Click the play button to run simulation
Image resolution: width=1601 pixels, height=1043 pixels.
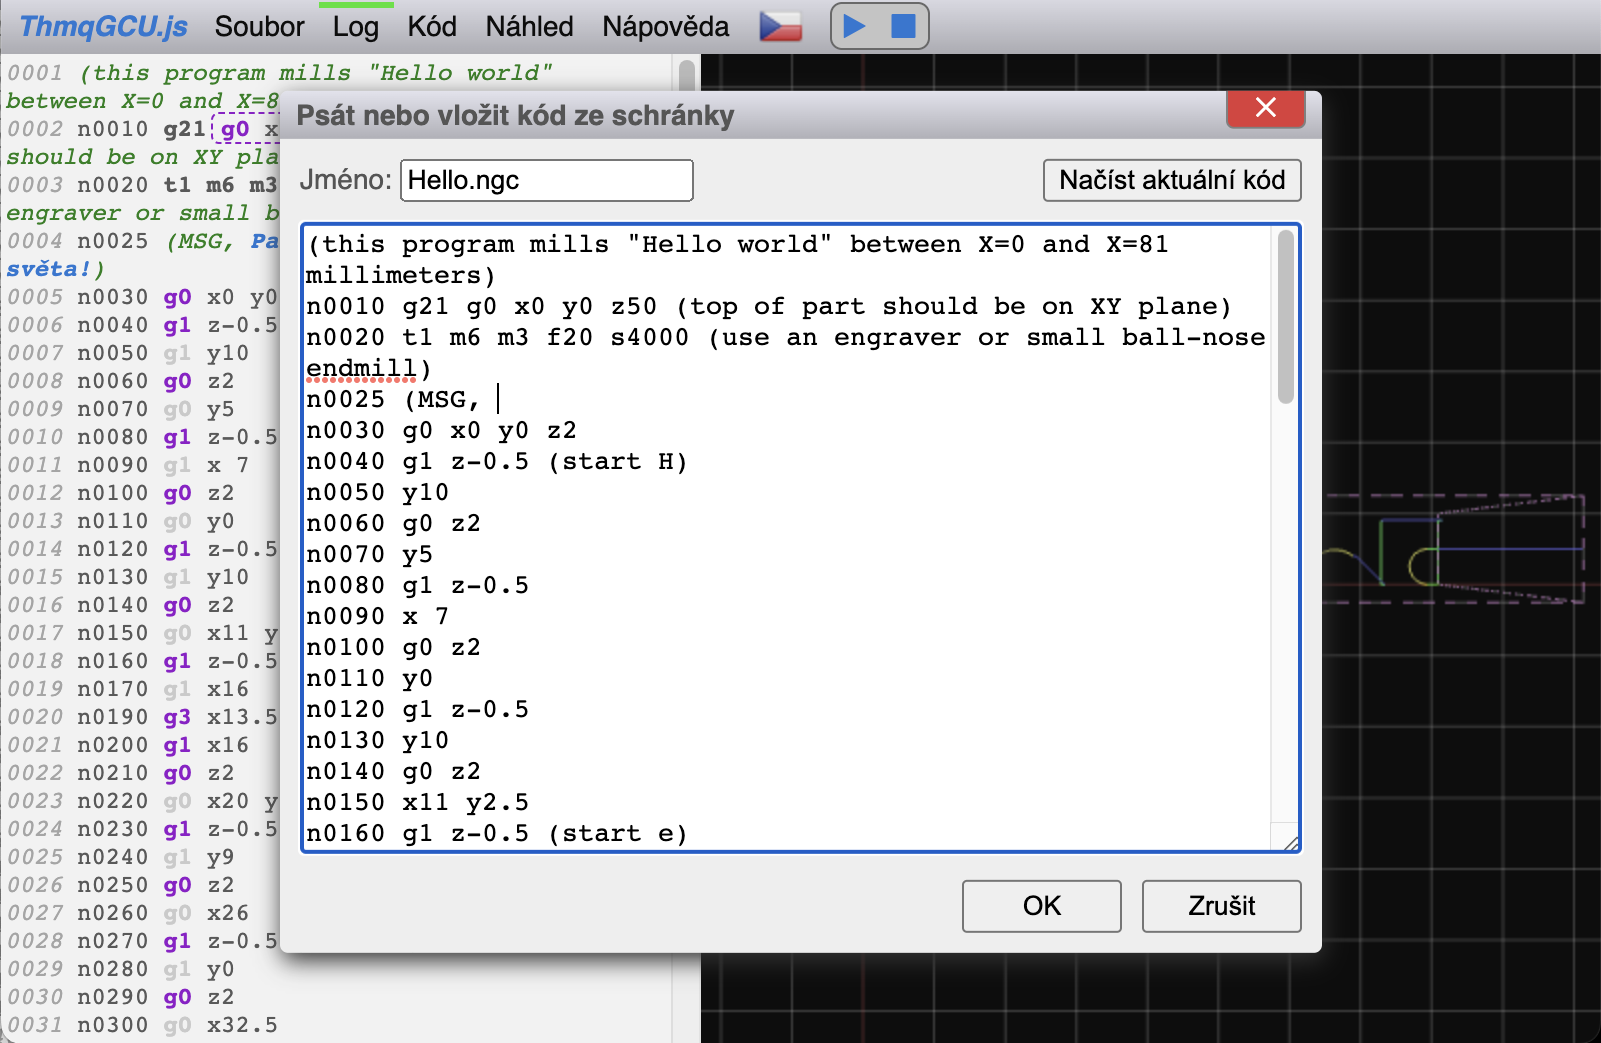[x=854, y=26]
